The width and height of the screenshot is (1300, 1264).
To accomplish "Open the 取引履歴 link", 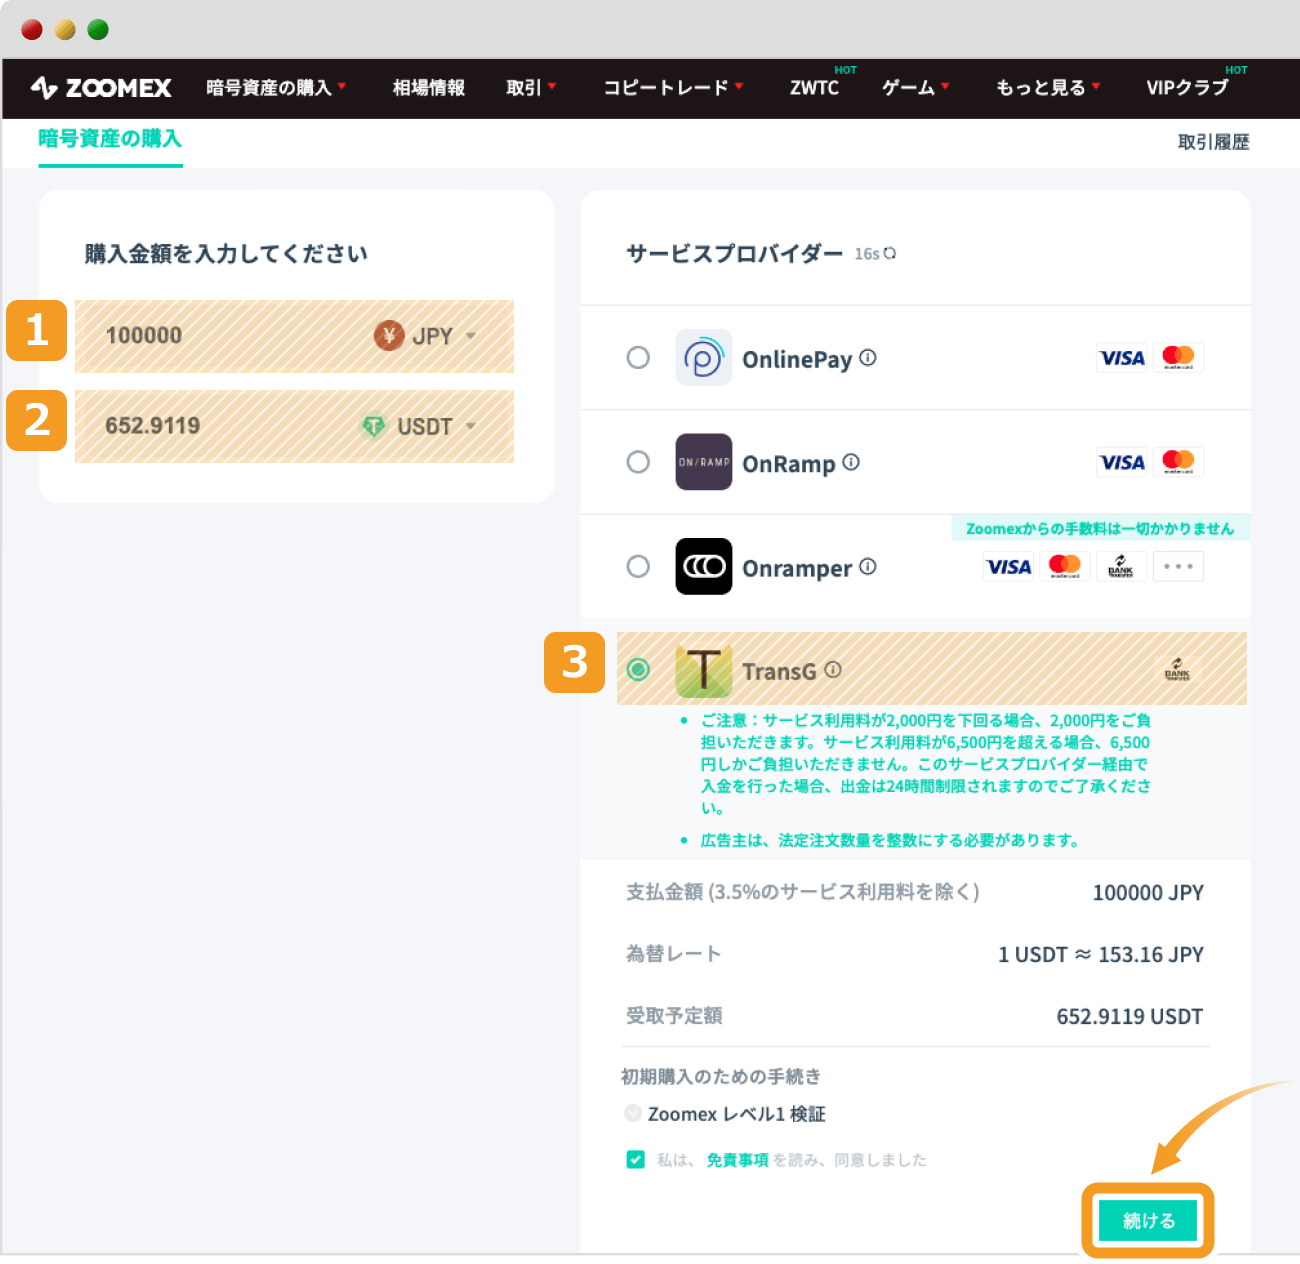I will (x=1213, y=142).
